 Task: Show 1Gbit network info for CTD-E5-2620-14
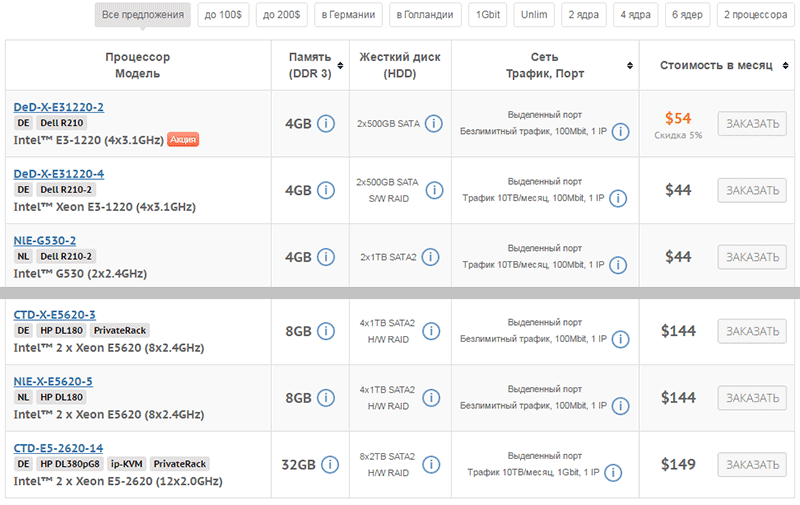pos(613,473)
